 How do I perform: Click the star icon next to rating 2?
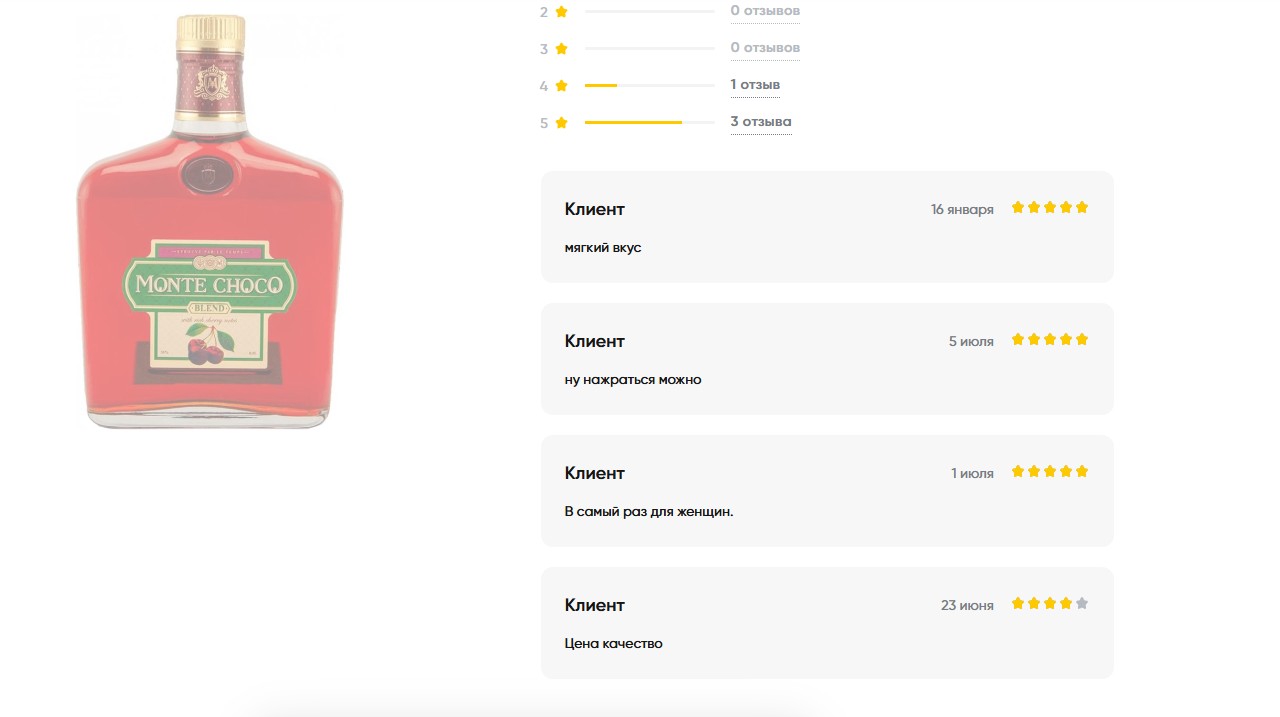point(561,11)
